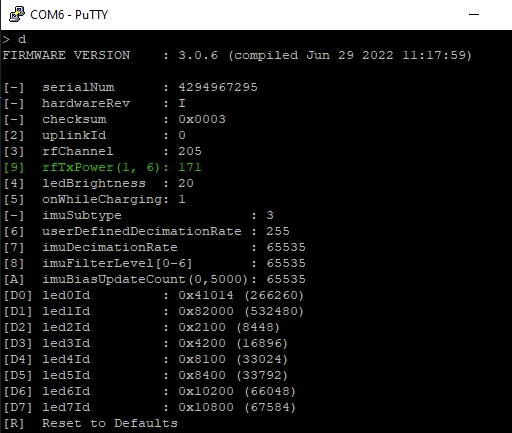Click the COM6 - PuTTY title text
512x433 pixels.
pos(69,15)
